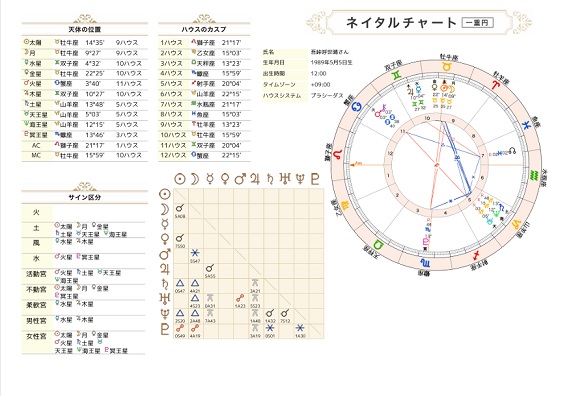Image resolution: width=571 pixels, height=396 pixels.
Task: Click the Jupiter–Mercury conjunction cell in the aspect grid
Action: tap(210, 271)
